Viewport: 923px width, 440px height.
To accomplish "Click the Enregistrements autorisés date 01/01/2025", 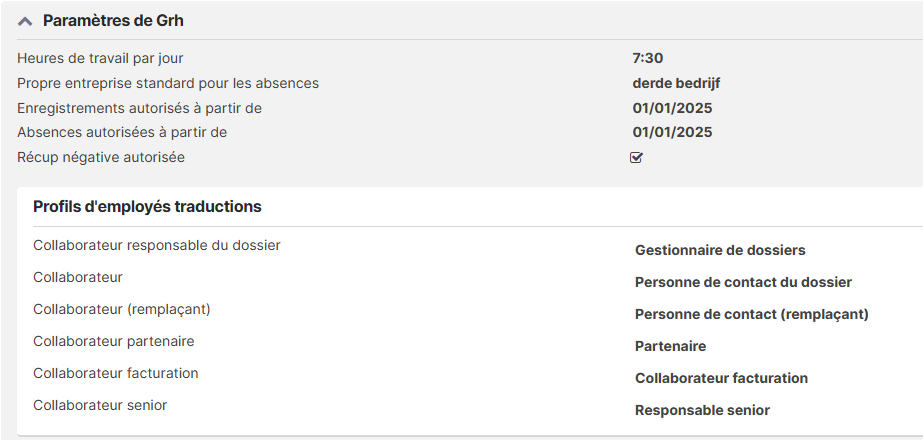I will point(672,108).
